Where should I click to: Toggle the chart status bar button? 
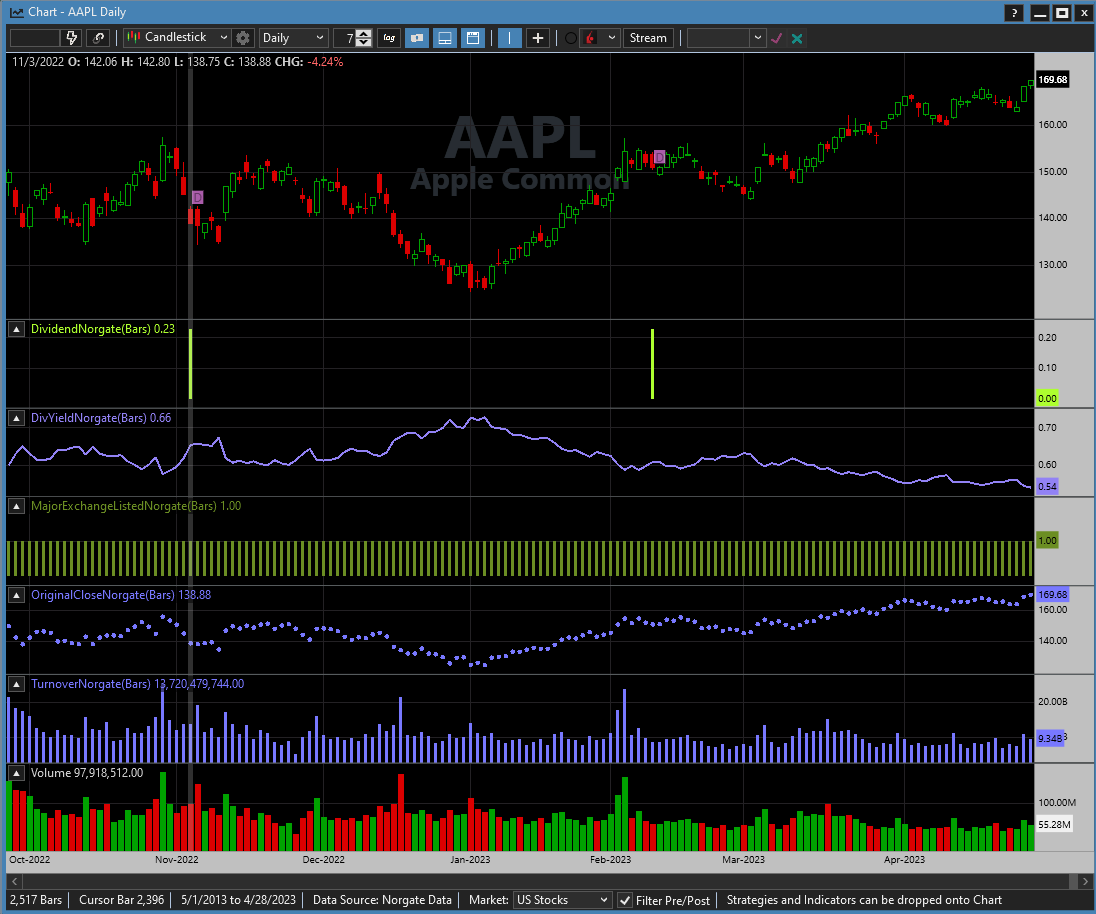tap(473, 38)
